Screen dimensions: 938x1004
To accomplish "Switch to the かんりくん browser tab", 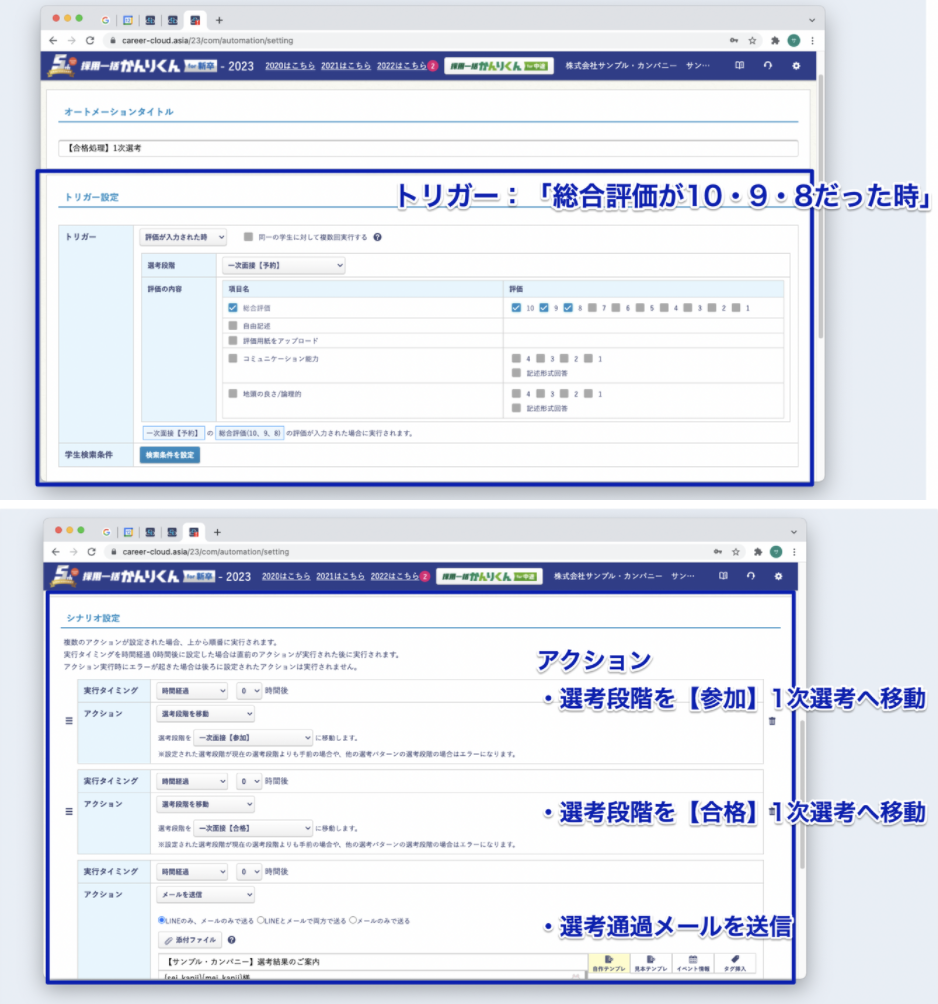I will tap(193, 18).
